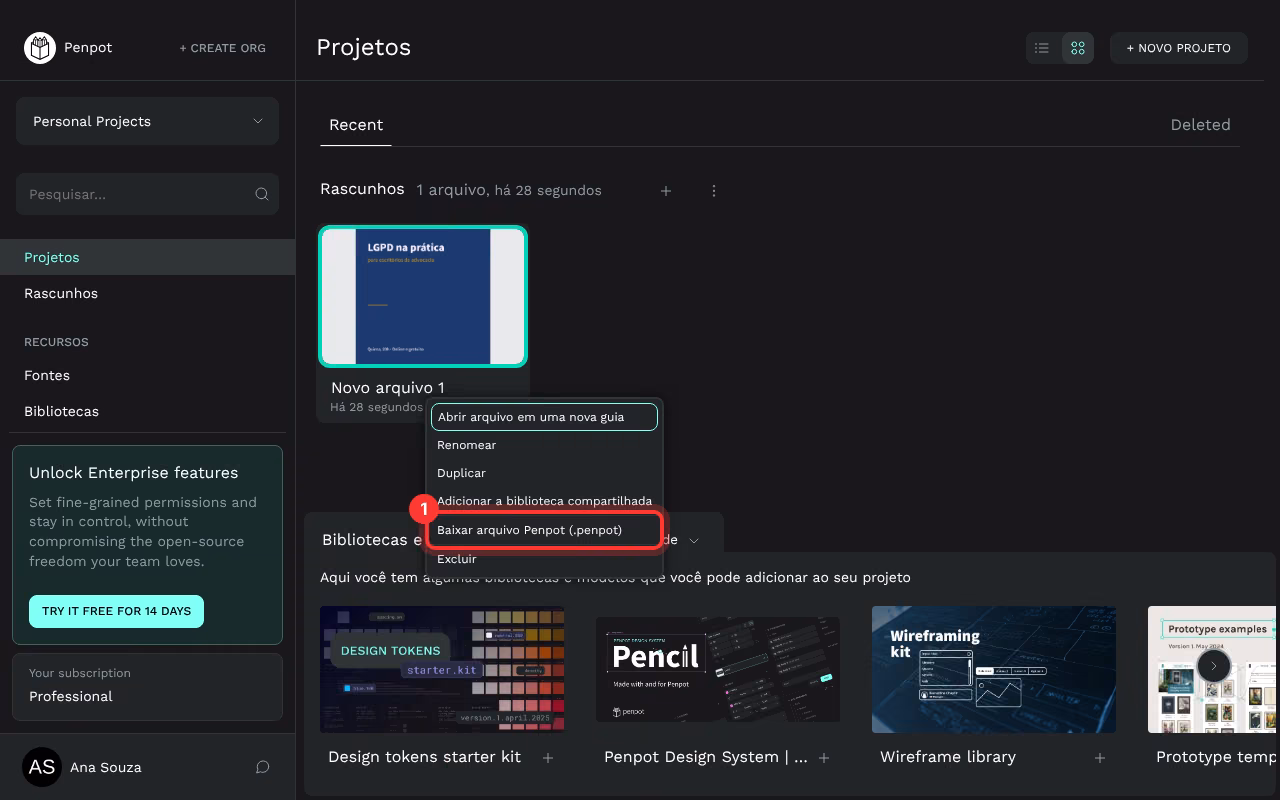Select Abrir arquivo em uma nova guia
This screenshot has width=1280, height=800.
pyautogui.click(x=544, y=417)
